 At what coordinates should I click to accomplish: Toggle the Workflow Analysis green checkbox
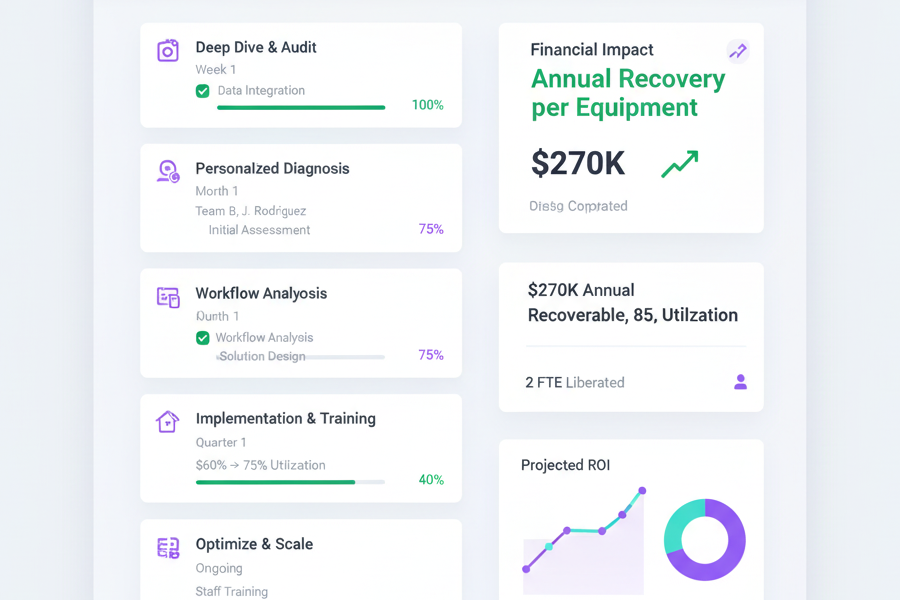(203, 338)
